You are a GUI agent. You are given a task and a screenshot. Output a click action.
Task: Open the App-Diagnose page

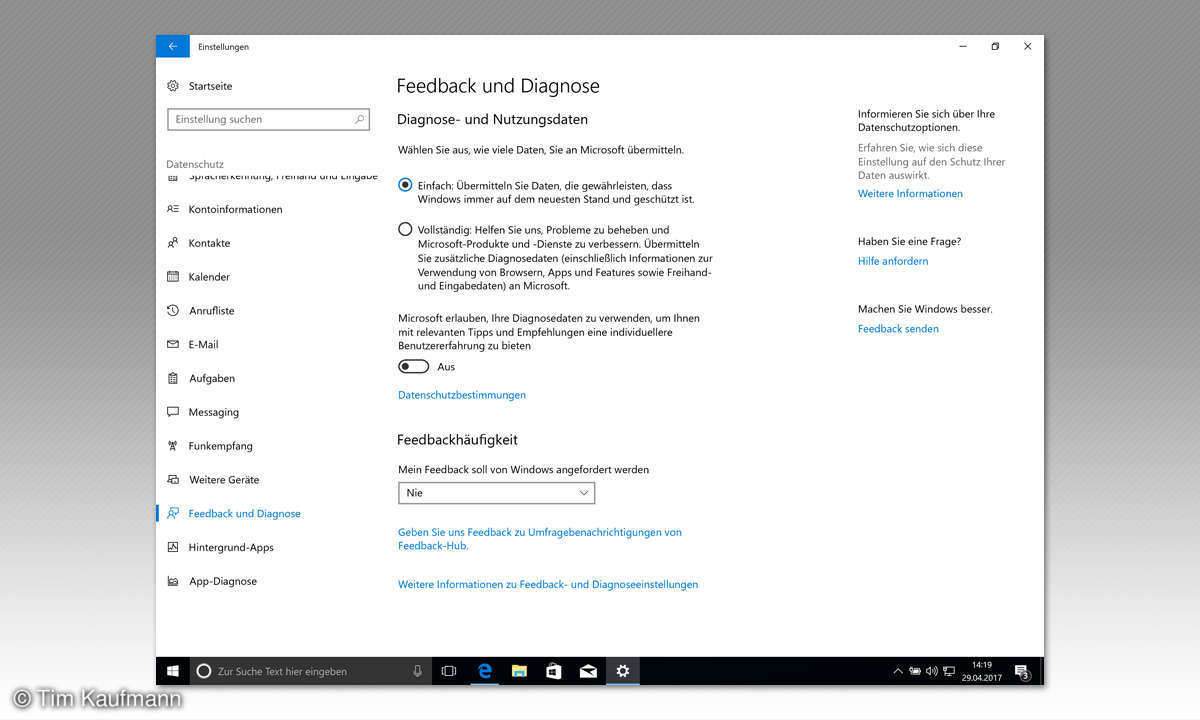[223, 581]
